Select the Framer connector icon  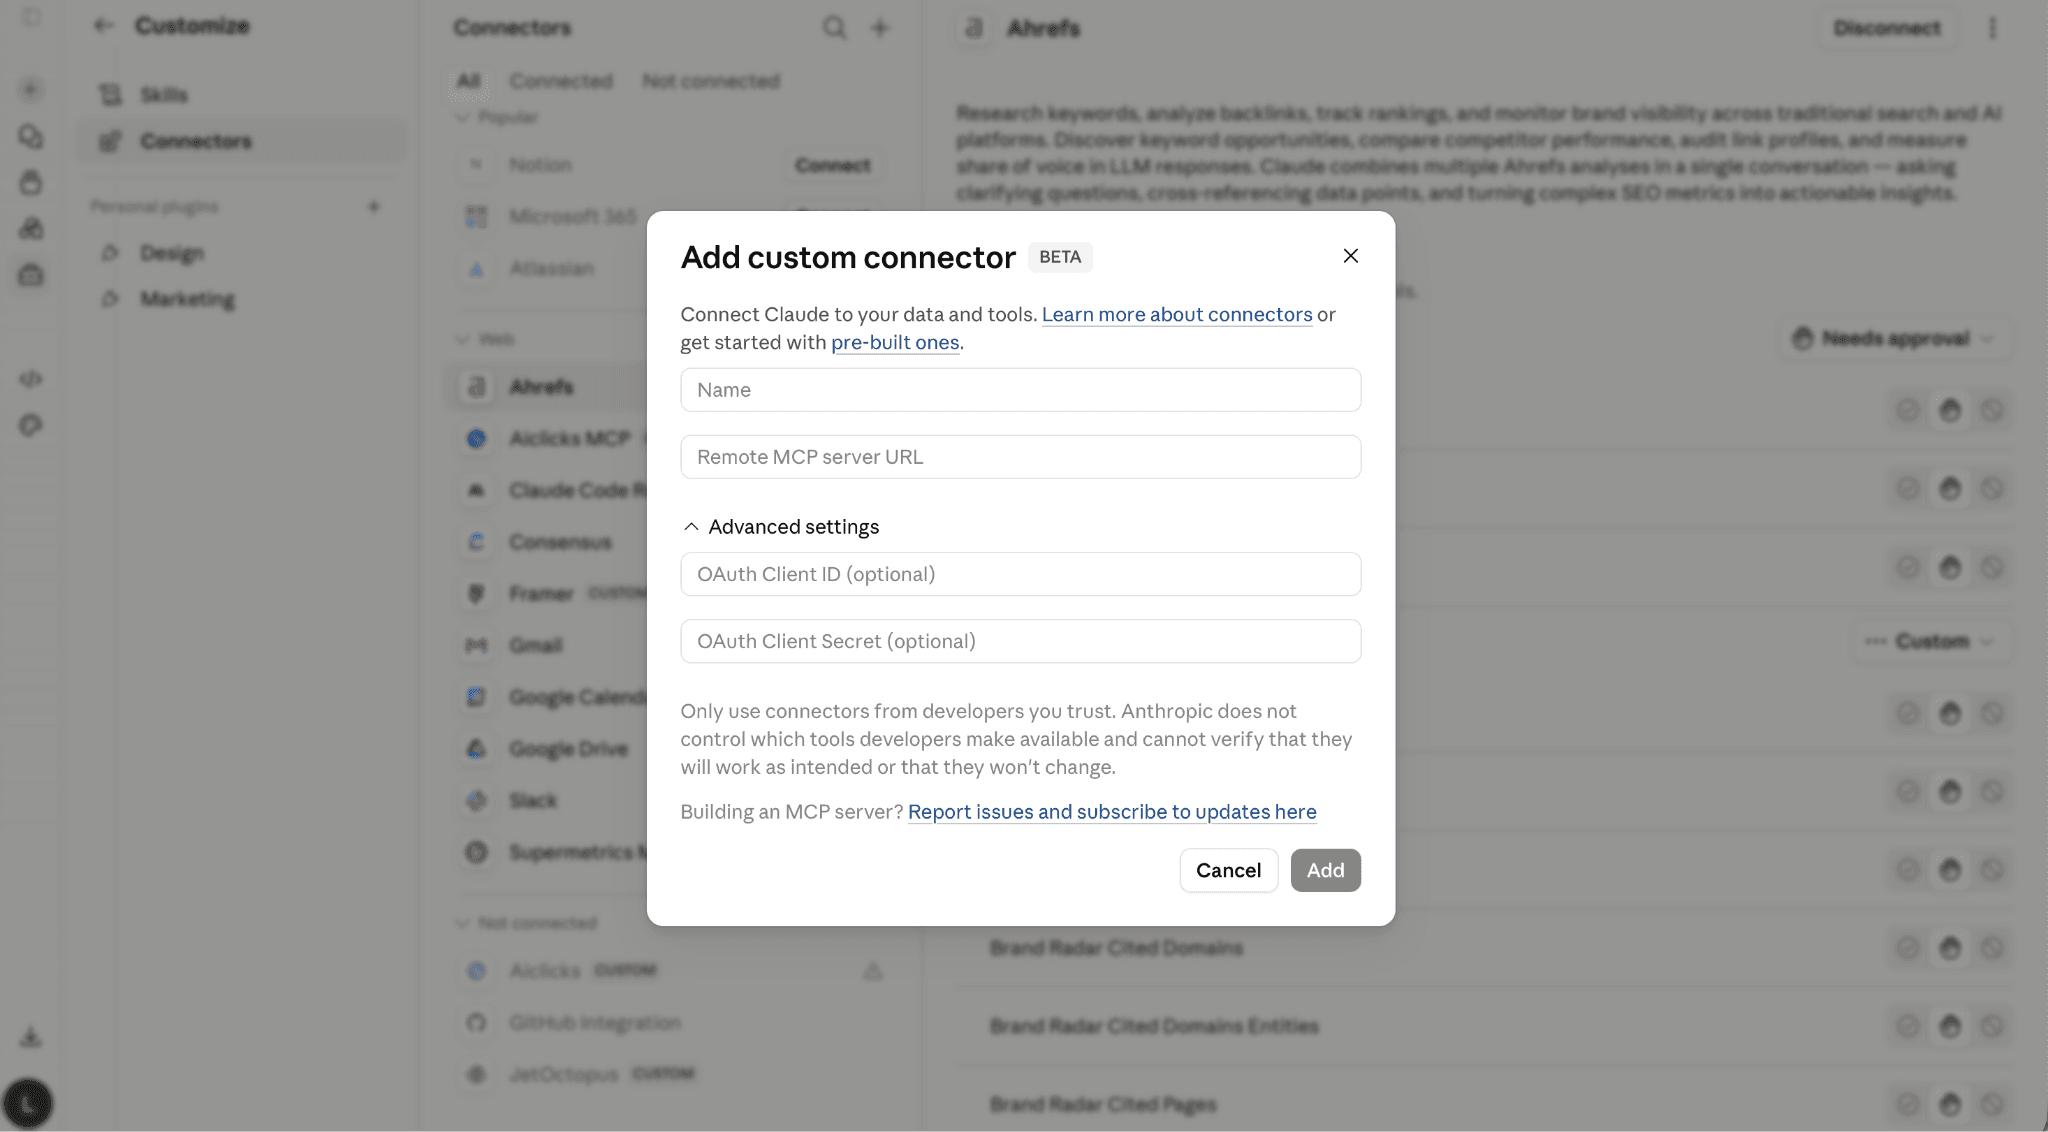pyautogui.click(x=476, y=594)
